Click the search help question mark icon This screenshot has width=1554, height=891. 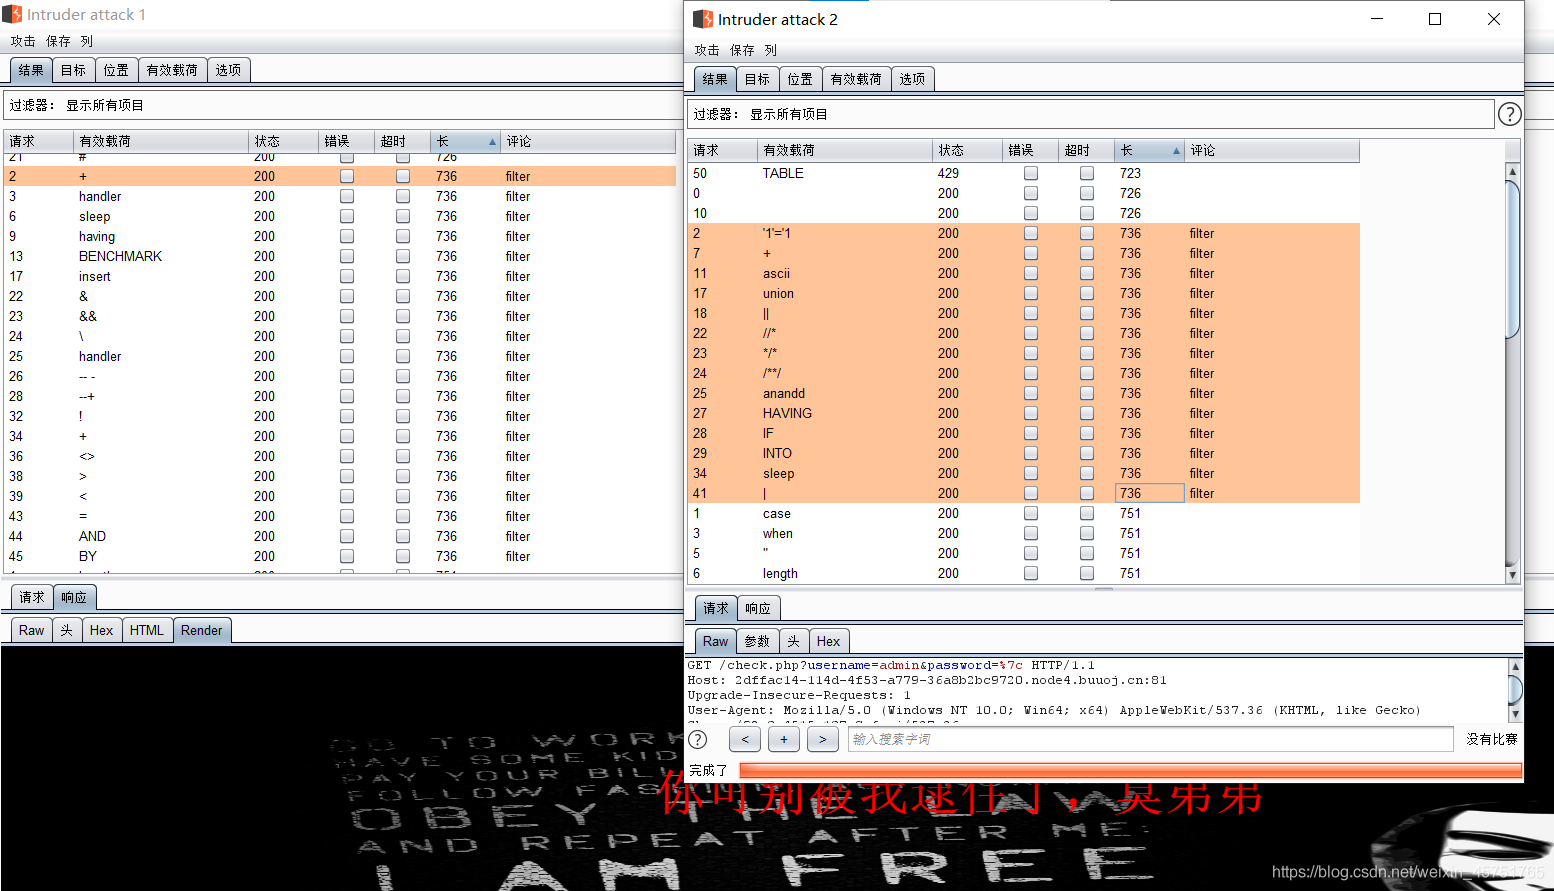click(698, 739)
